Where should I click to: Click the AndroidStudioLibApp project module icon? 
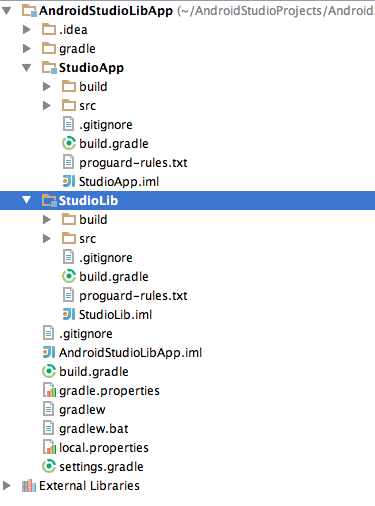coord(29,11)
